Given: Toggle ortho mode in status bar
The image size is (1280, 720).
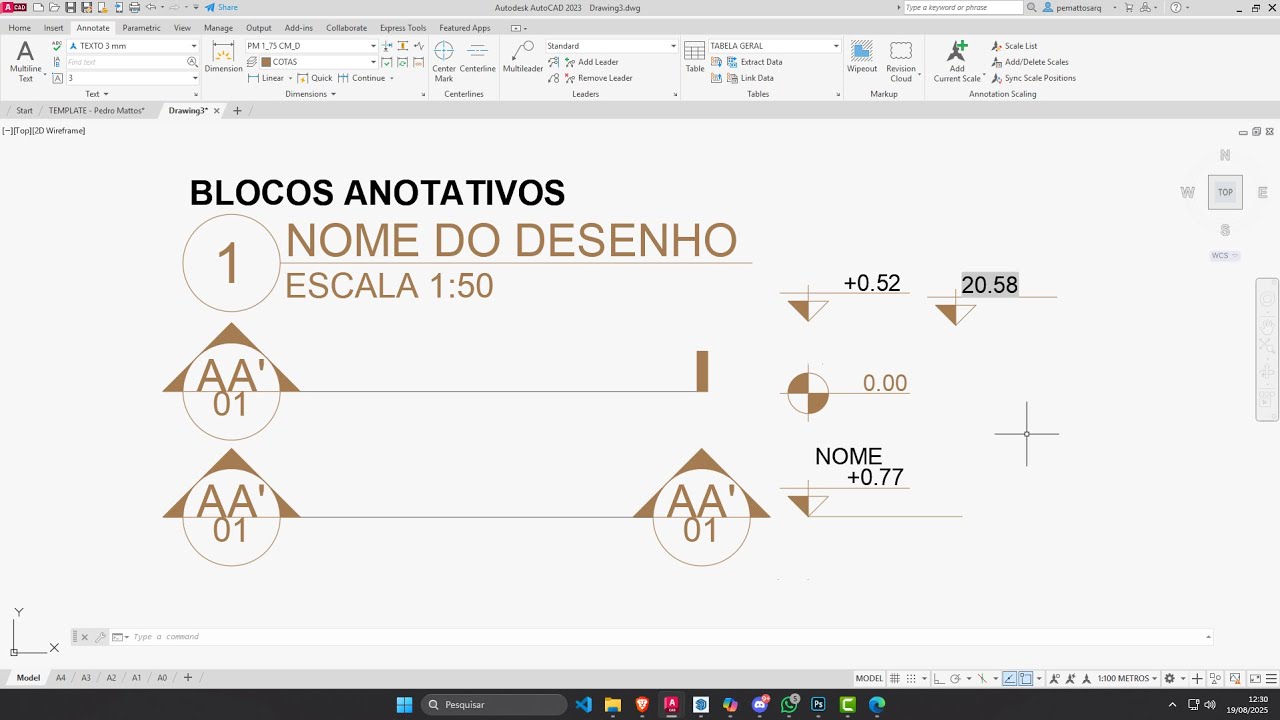Looking at the screenshot, I should 938,678.
